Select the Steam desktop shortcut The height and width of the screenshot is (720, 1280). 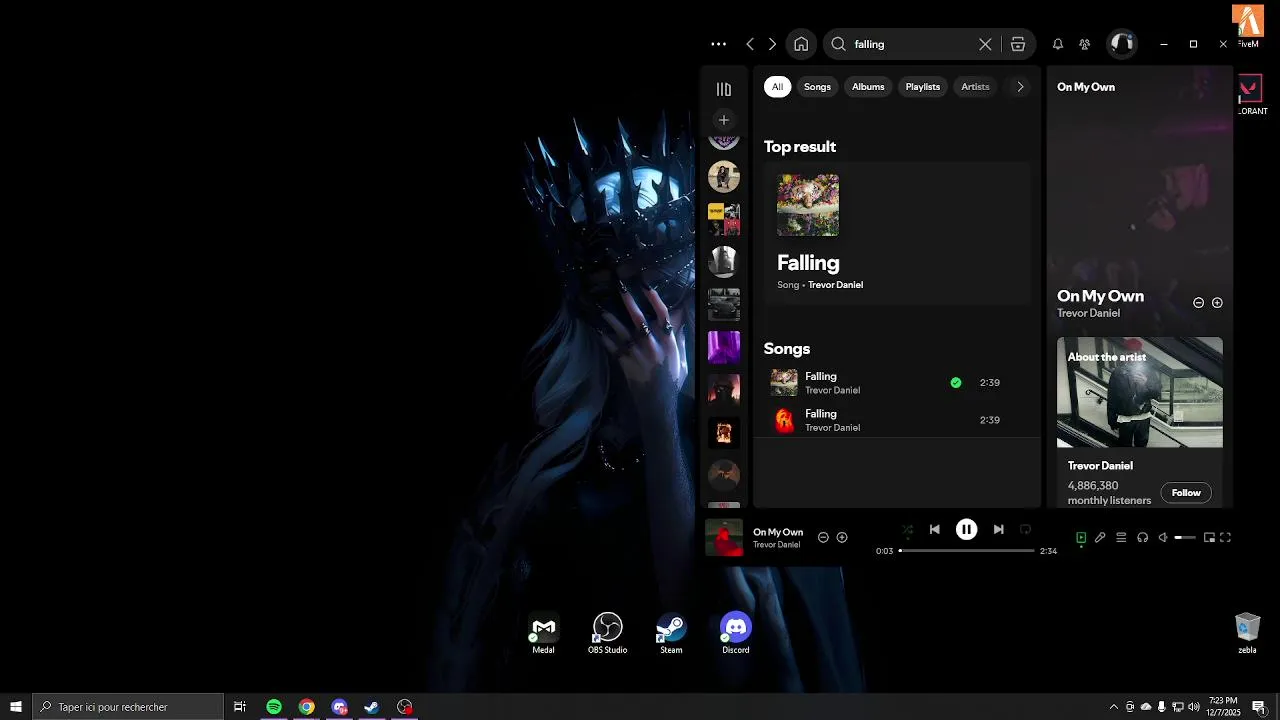tap(671, 633)
